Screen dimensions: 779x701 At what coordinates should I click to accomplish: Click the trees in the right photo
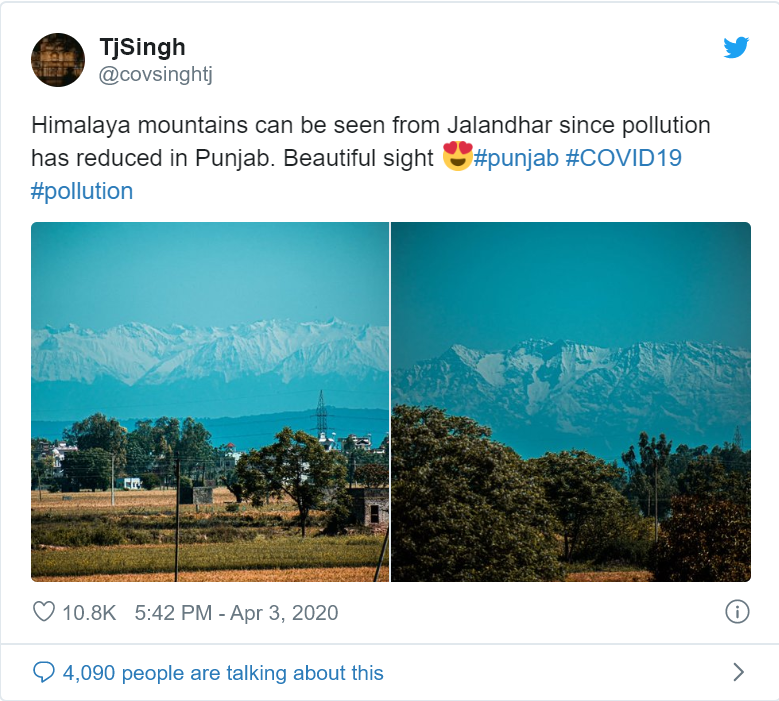(571, 502)
